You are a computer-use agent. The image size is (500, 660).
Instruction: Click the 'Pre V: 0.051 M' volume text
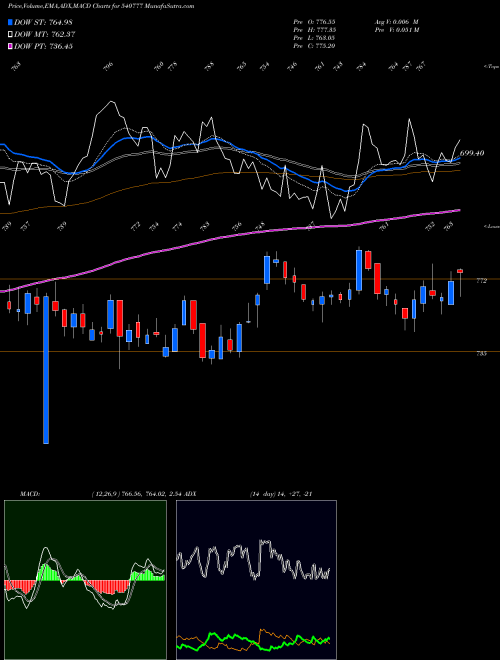click(396, 29)
